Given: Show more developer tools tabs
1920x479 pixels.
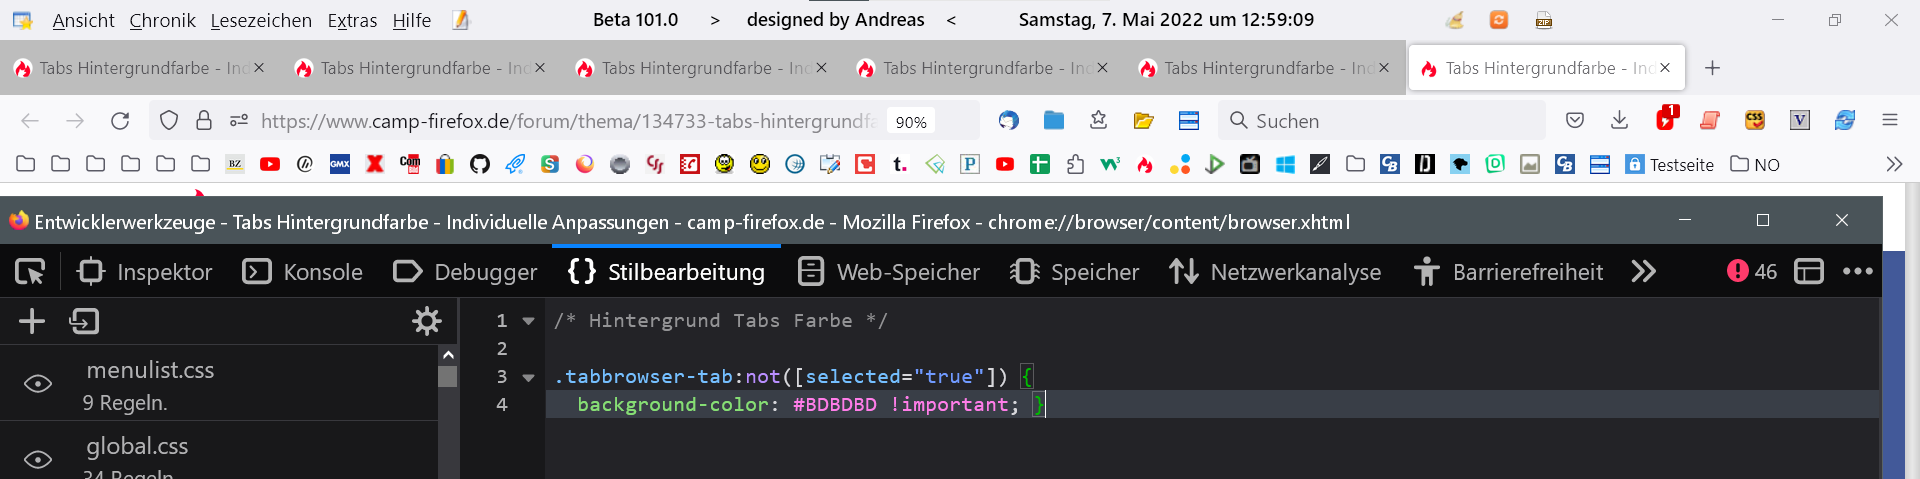Looking at the screenshot, I should 1644,272.
